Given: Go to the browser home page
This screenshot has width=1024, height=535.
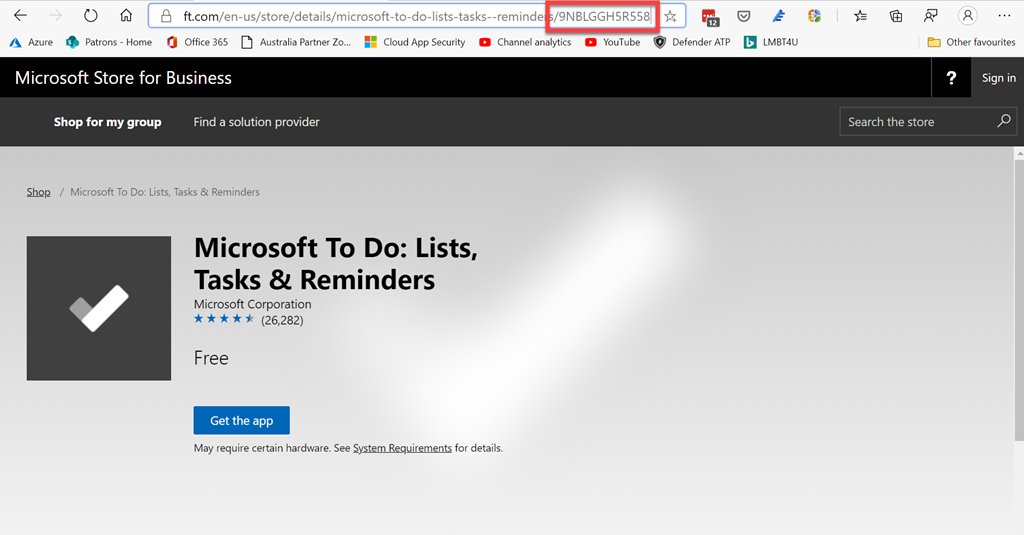Looking at the screenshot, I should (126, 16).
